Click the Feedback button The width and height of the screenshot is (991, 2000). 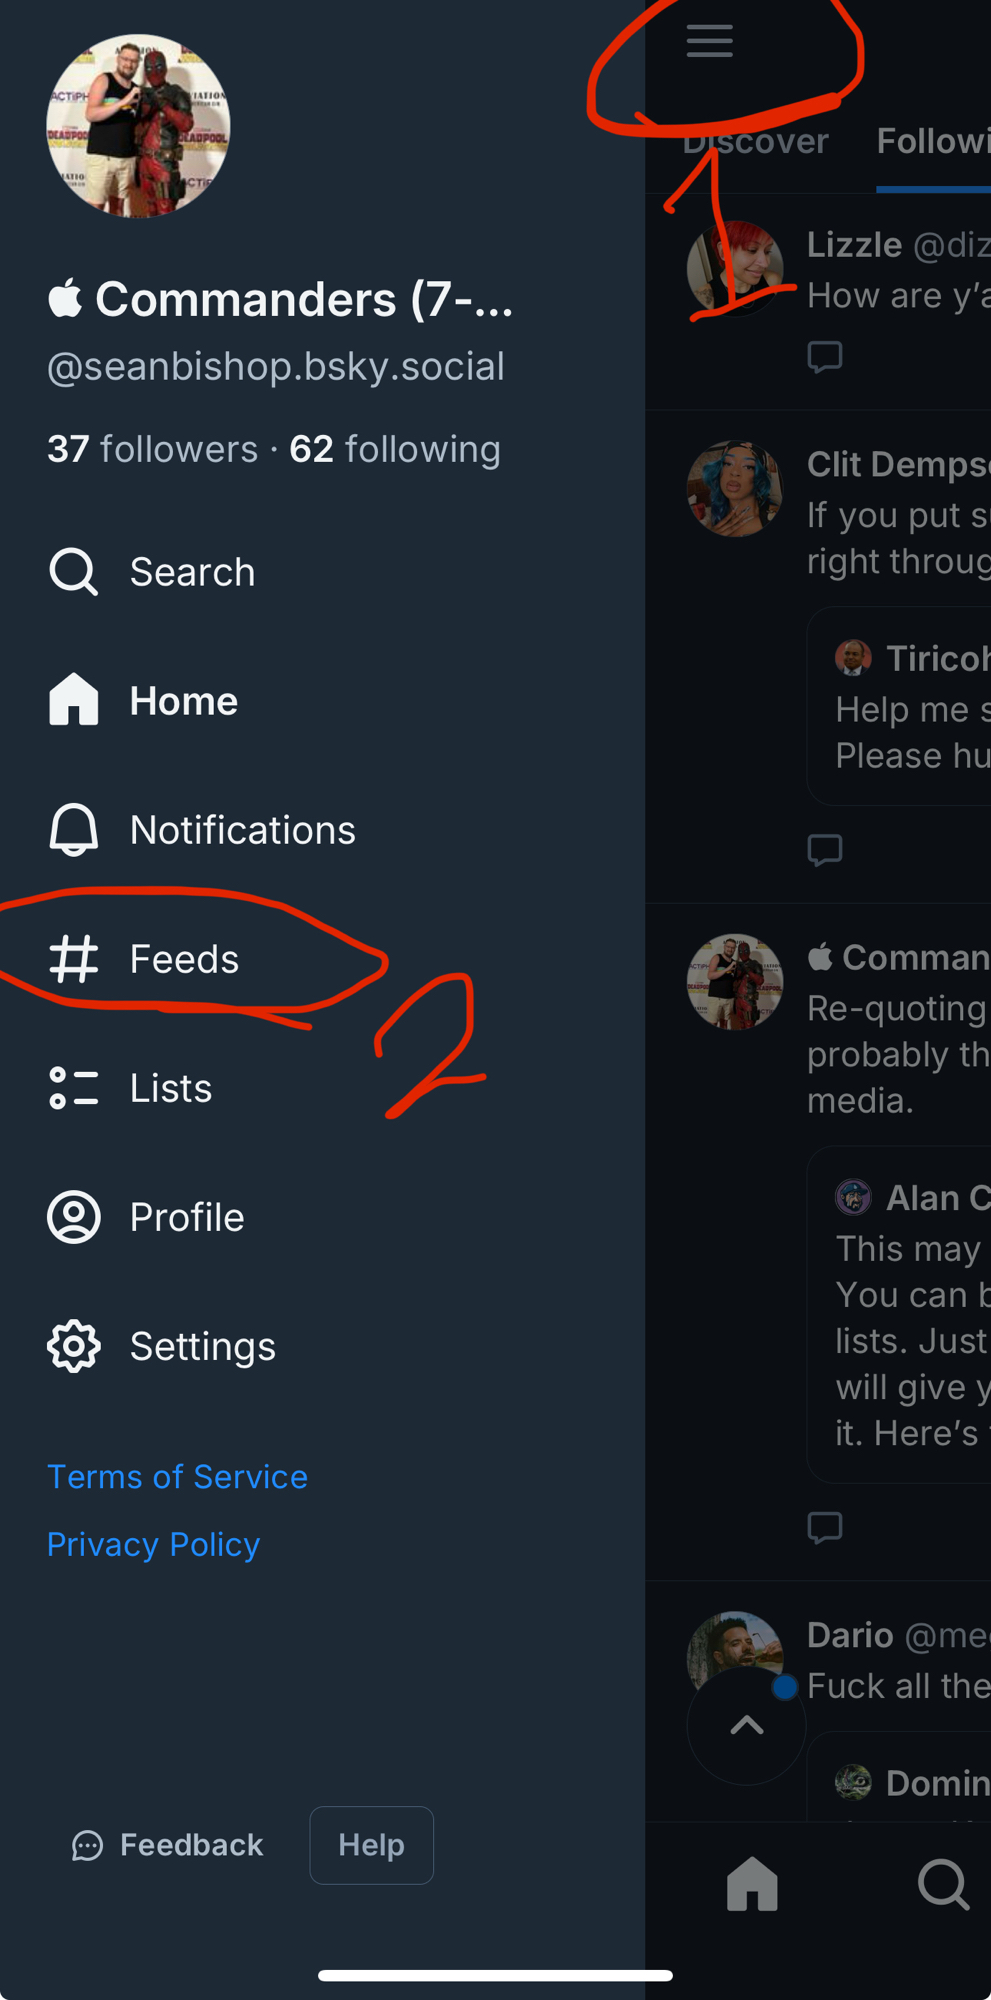click(168, 1845)
